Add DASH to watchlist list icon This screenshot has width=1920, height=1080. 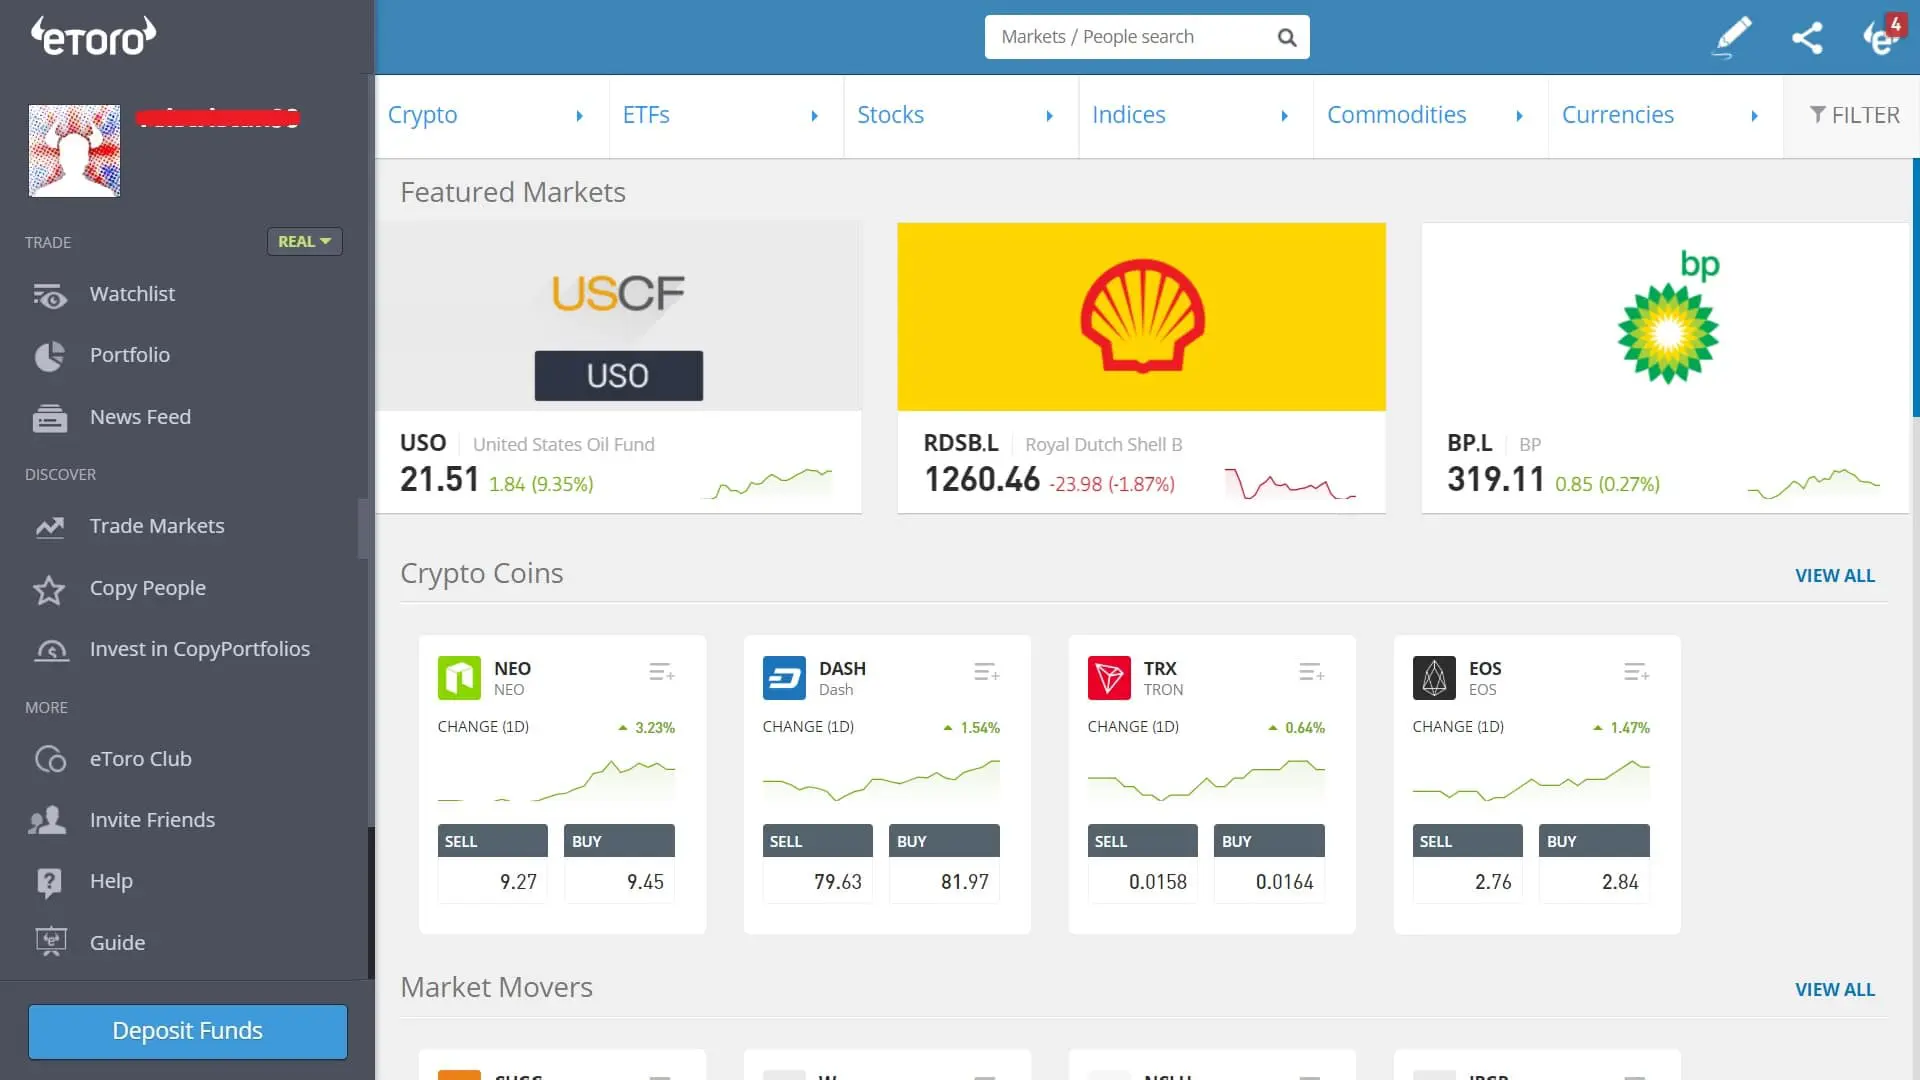986,672
